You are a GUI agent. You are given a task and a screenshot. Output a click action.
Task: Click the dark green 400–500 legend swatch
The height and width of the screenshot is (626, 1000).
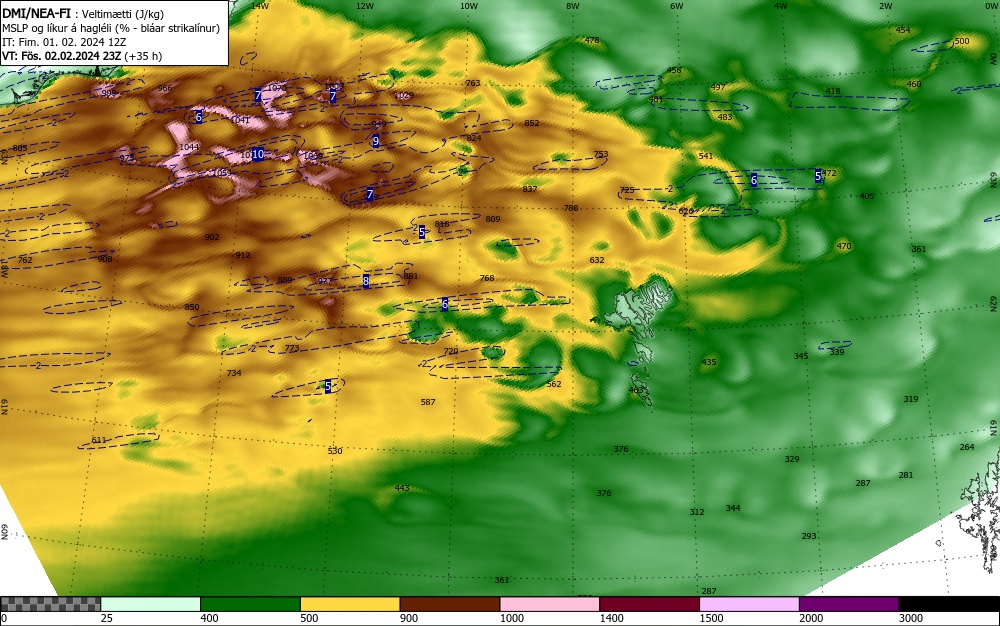[250, 604]
